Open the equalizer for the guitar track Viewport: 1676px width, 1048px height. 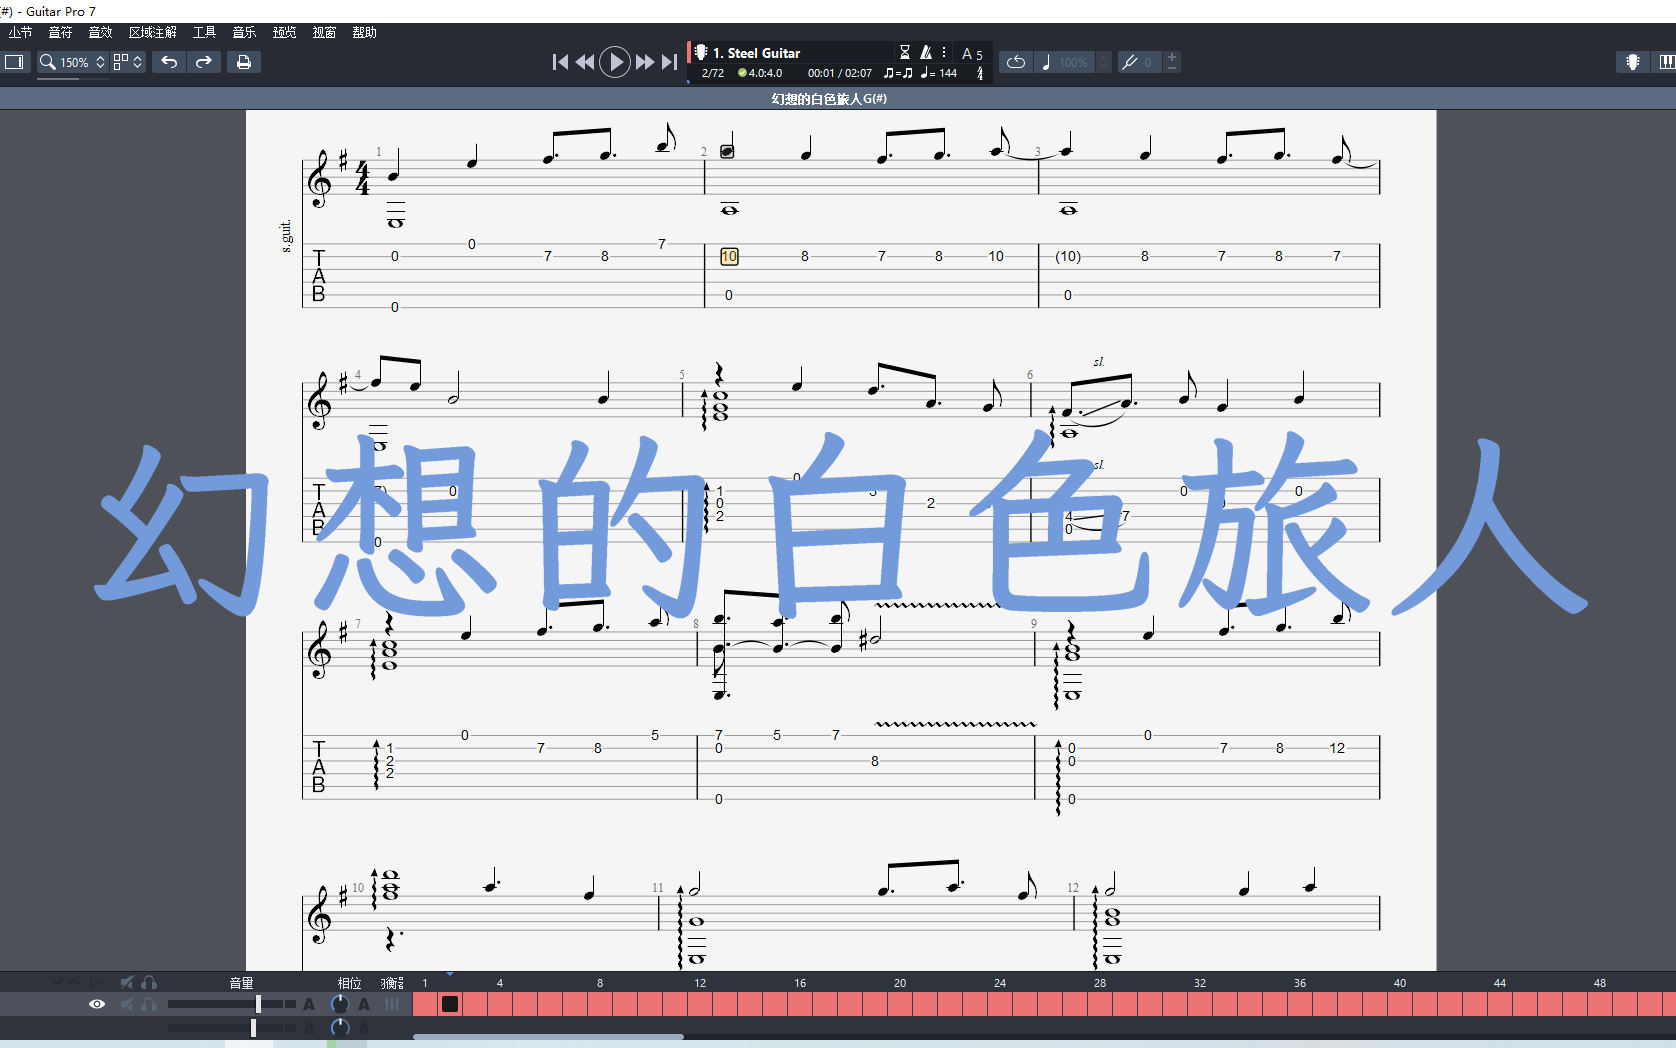tap(392, 1004)
